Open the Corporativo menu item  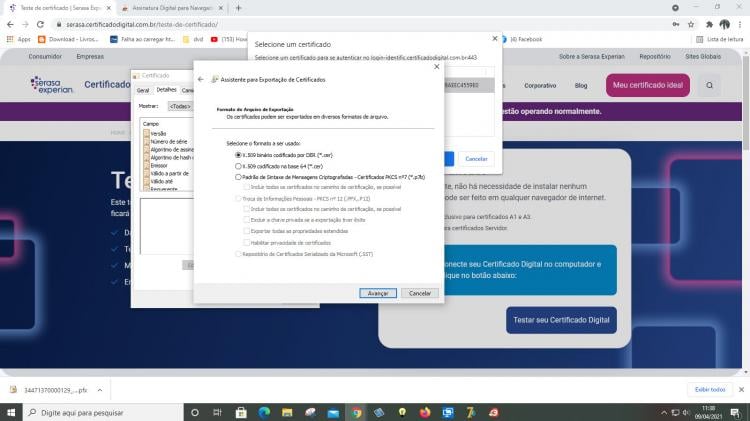point(540,86)
